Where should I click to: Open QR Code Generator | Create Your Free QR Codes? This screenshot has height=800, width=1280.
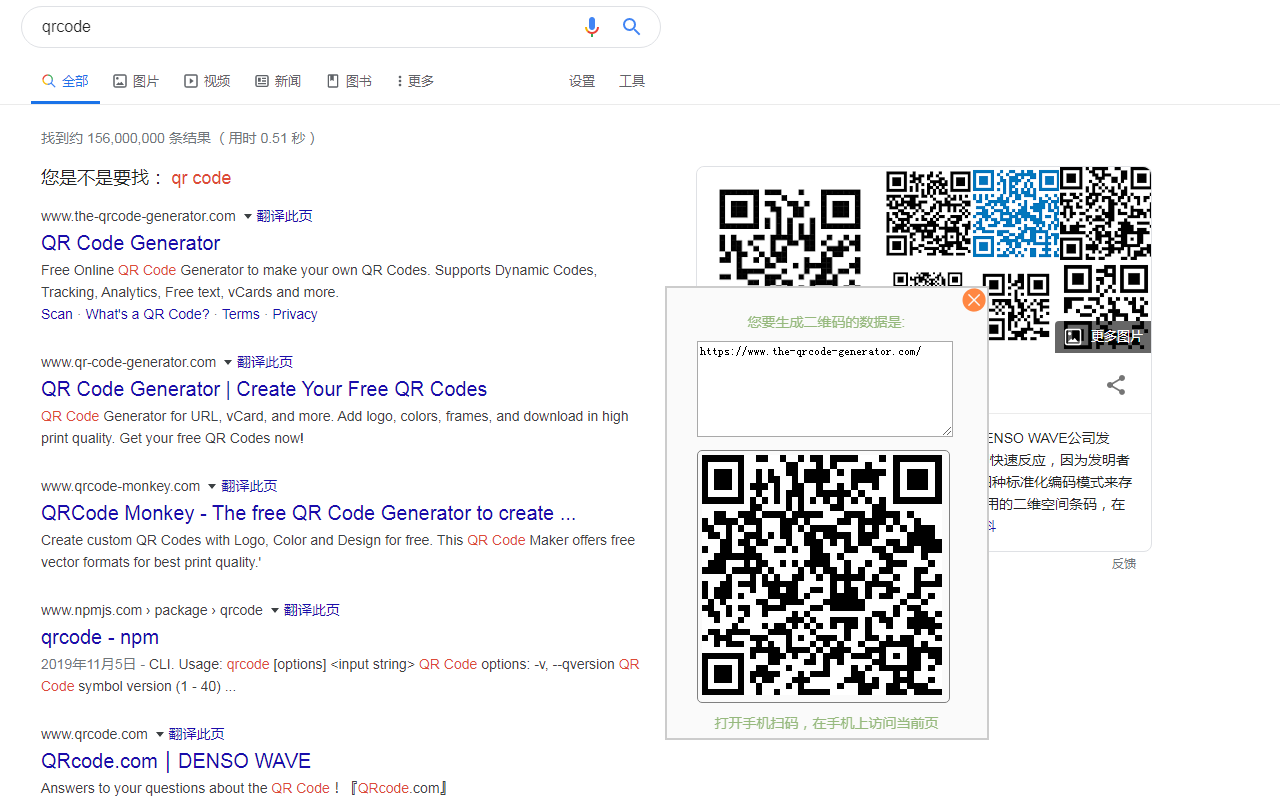point(264,389)
